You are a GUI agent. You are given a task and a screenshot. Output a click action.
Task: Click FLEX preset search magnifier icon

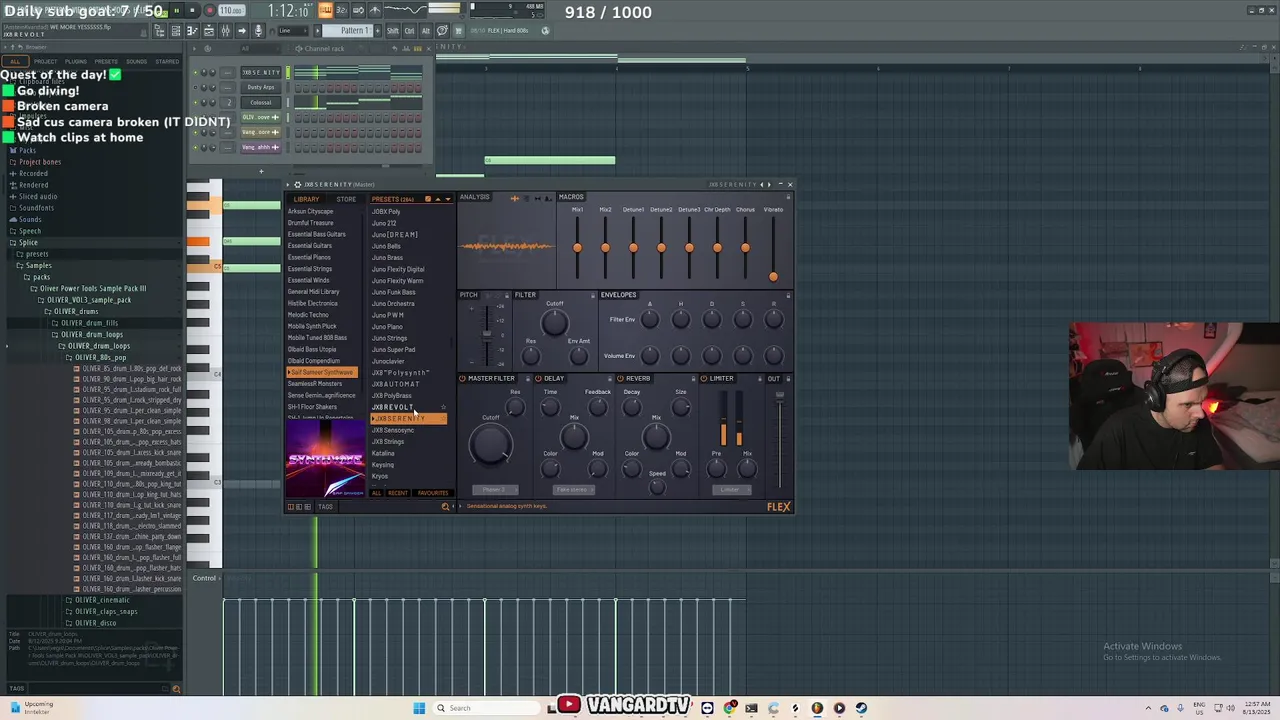click(445, 507)
